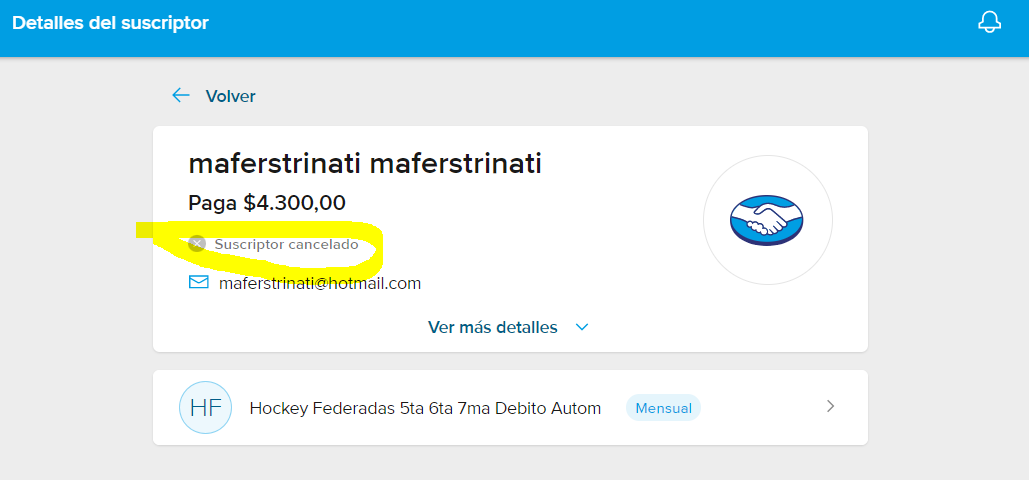This screenshot has width=1029, height=480.
Task: Click the circular frame around the logo
Action: 768,220
